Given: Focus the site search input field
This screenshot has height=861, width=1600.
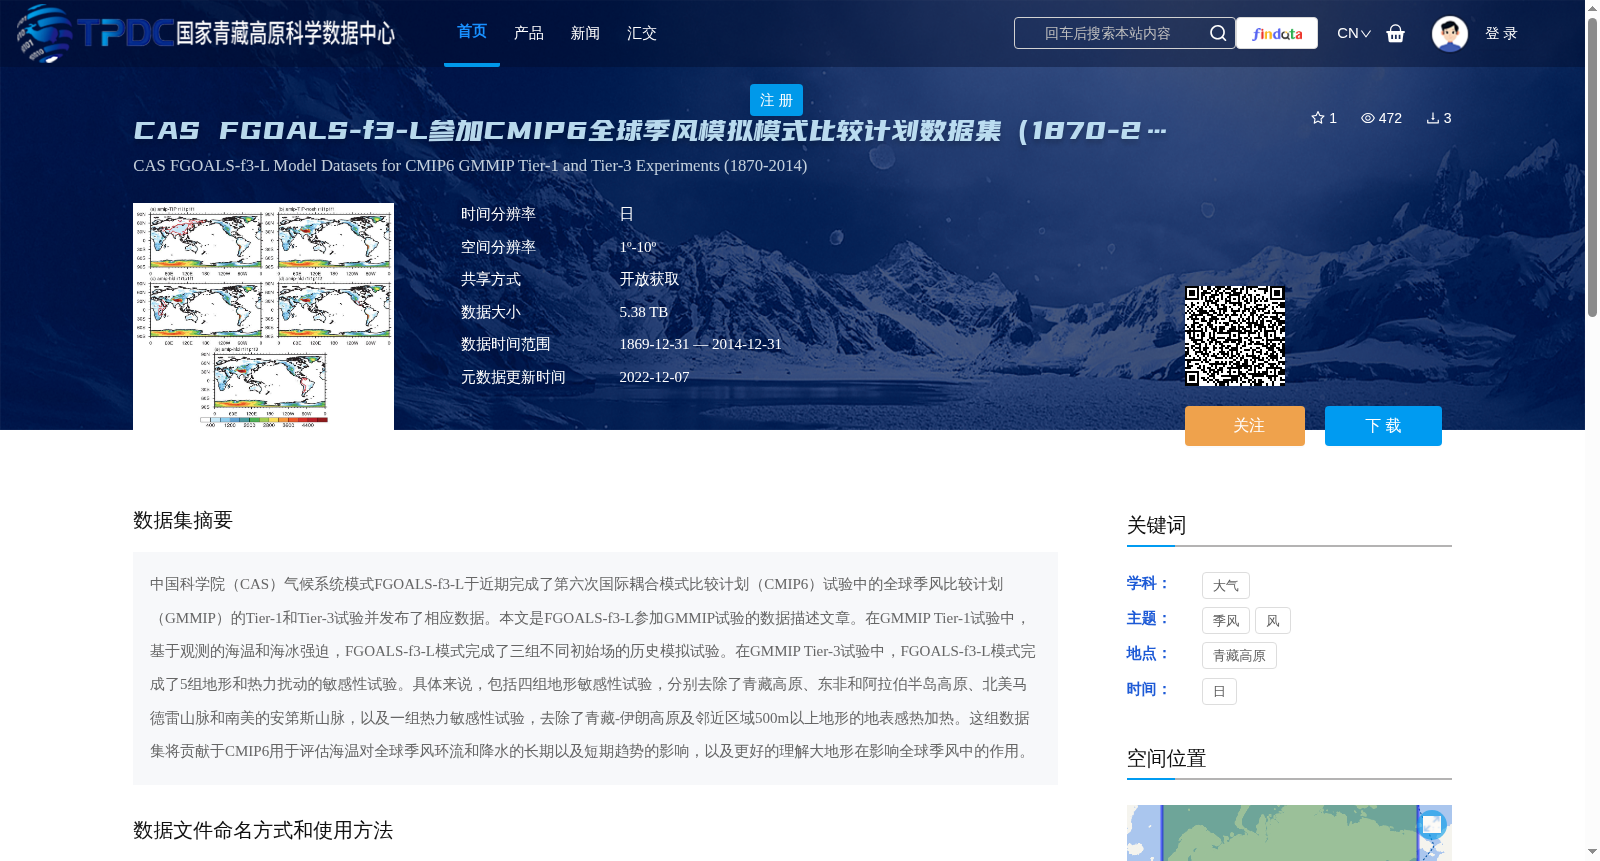Looking at the screenshot, I should pos(1108,33).
